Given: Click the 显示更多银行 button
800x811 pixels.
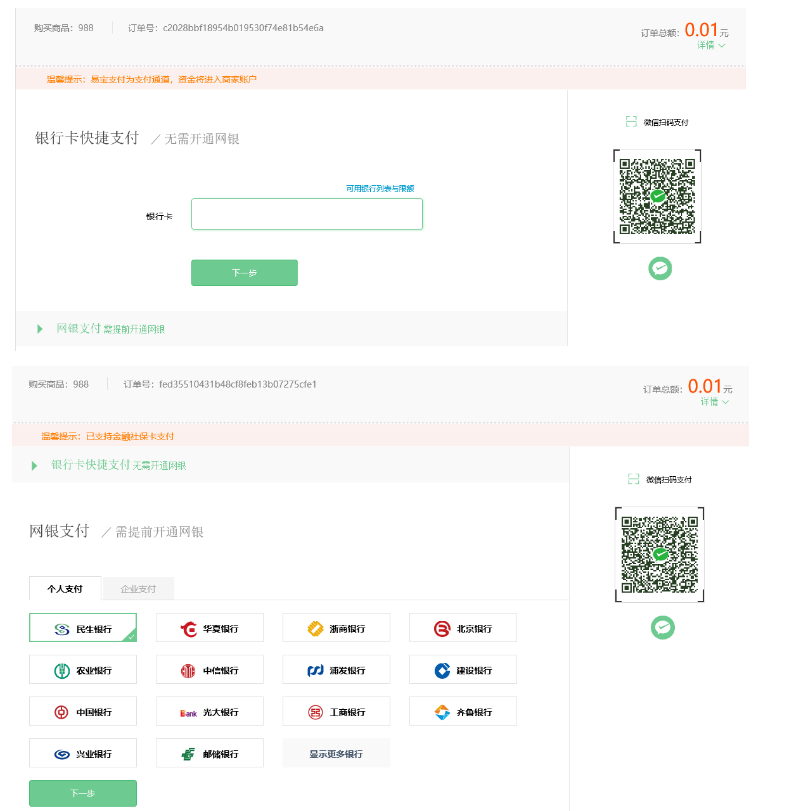Looking at the screenshot, I should [x=336, y=754].
